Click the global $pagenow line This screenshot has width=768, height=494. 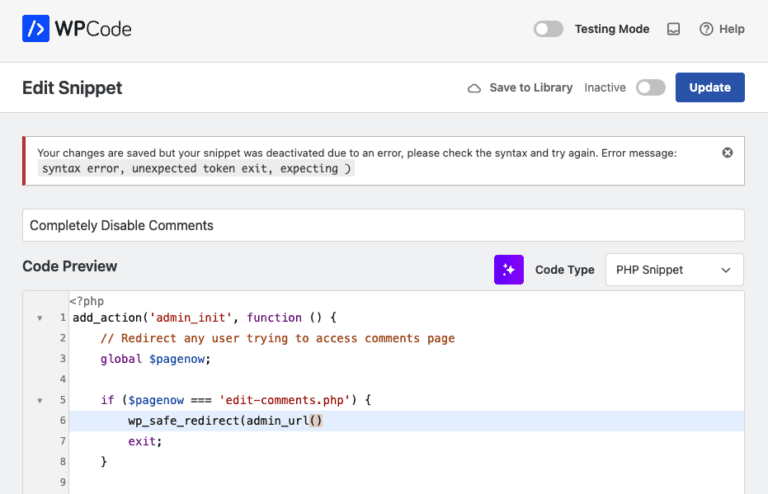click(155, 359)
